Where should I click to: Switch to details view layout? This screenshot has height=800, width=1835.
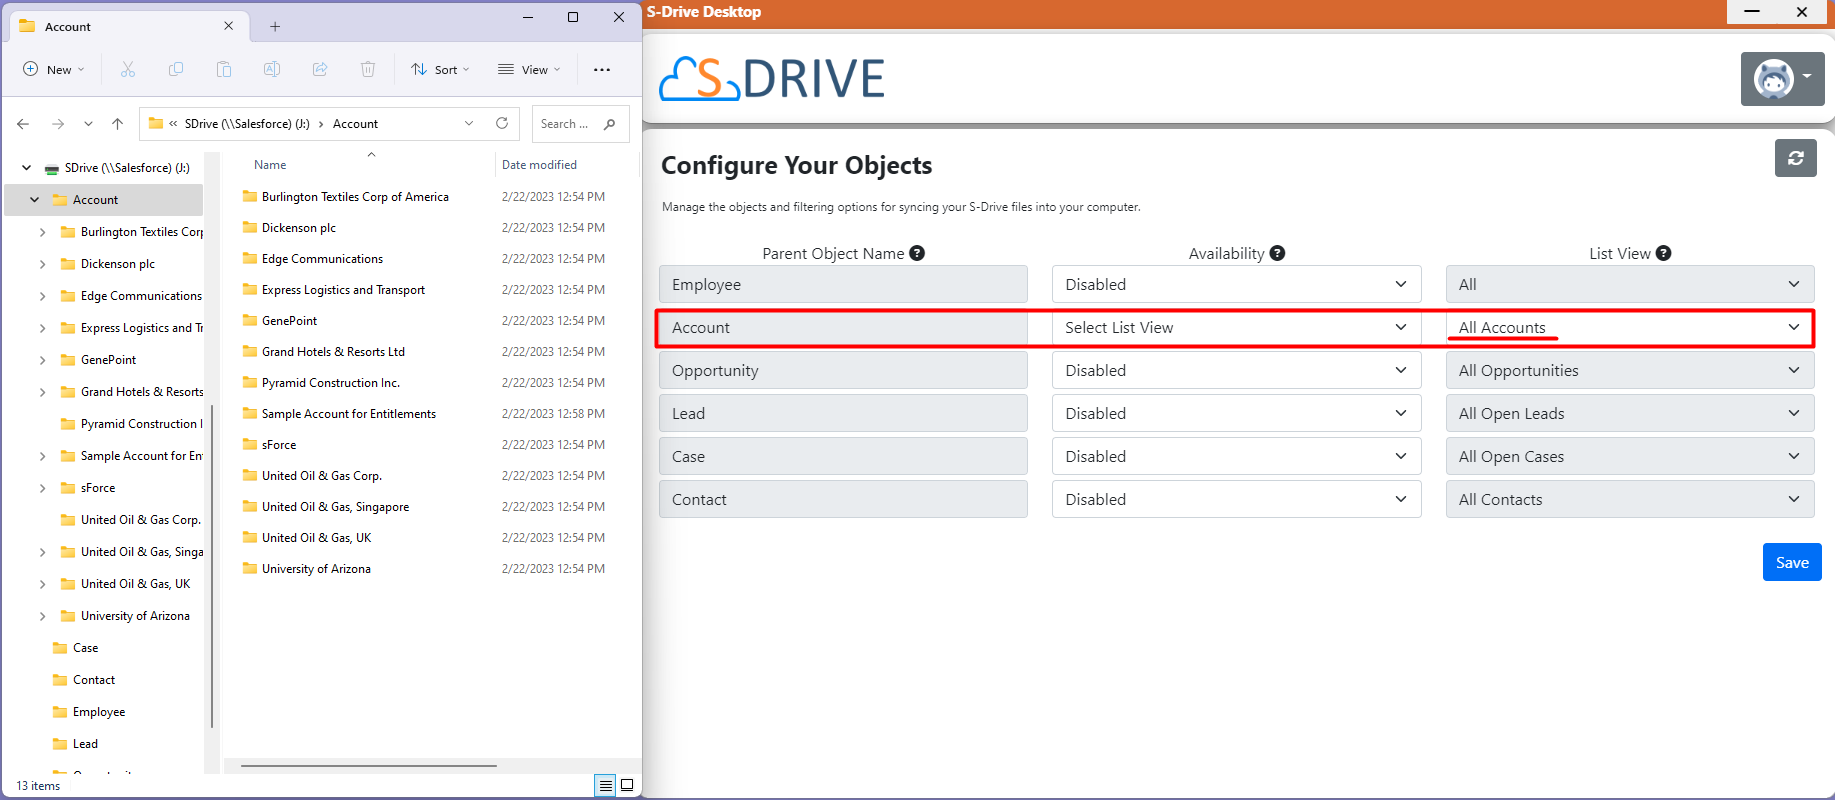tap(605, 785)
